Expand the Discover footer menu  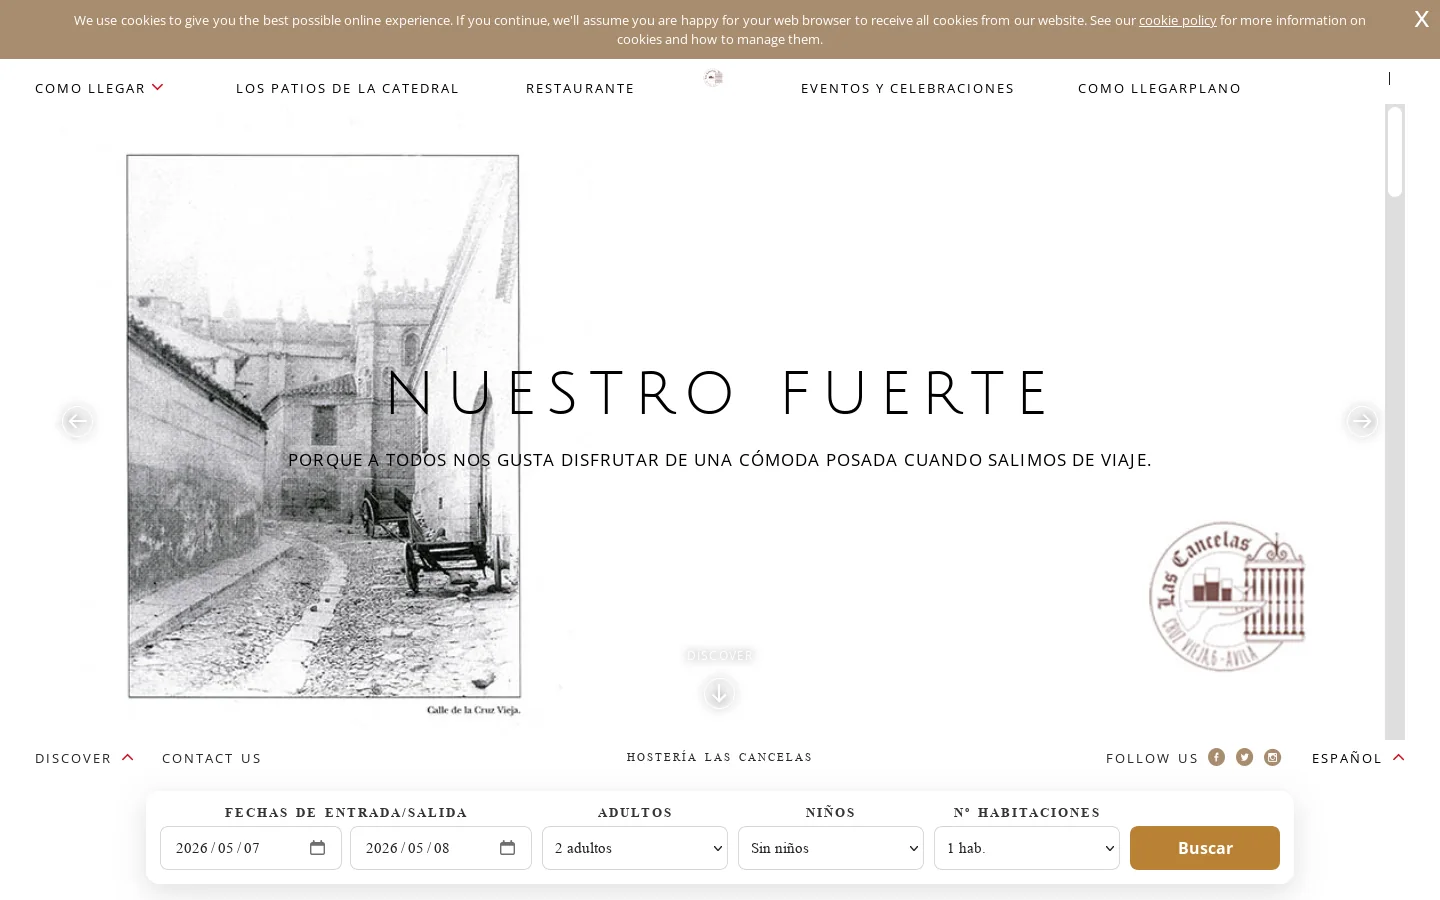84,758
